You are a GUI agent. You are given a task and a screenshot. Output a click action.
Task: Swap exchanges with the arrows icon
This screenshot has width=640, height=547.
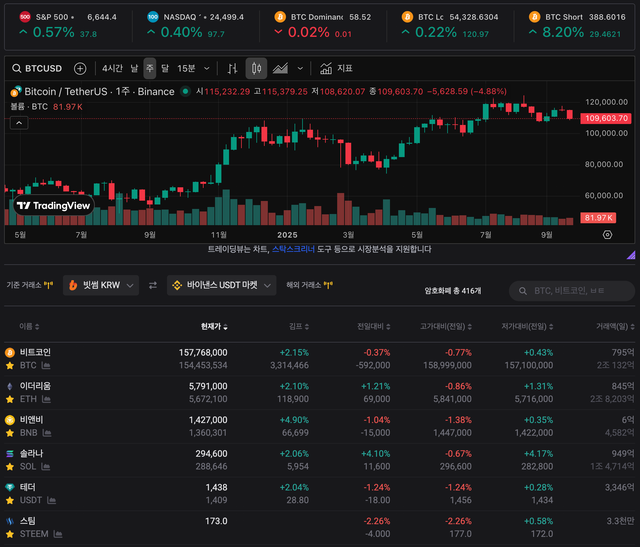click(x=153, y=285)
